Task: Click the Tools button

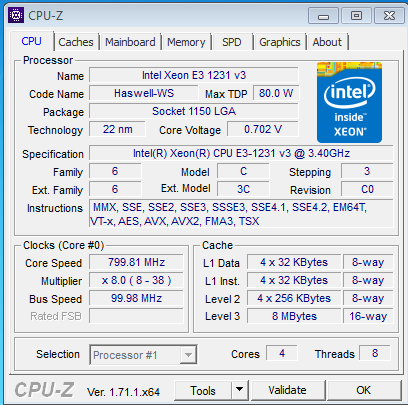Action: pyautogui.click(x=203, y=390)
